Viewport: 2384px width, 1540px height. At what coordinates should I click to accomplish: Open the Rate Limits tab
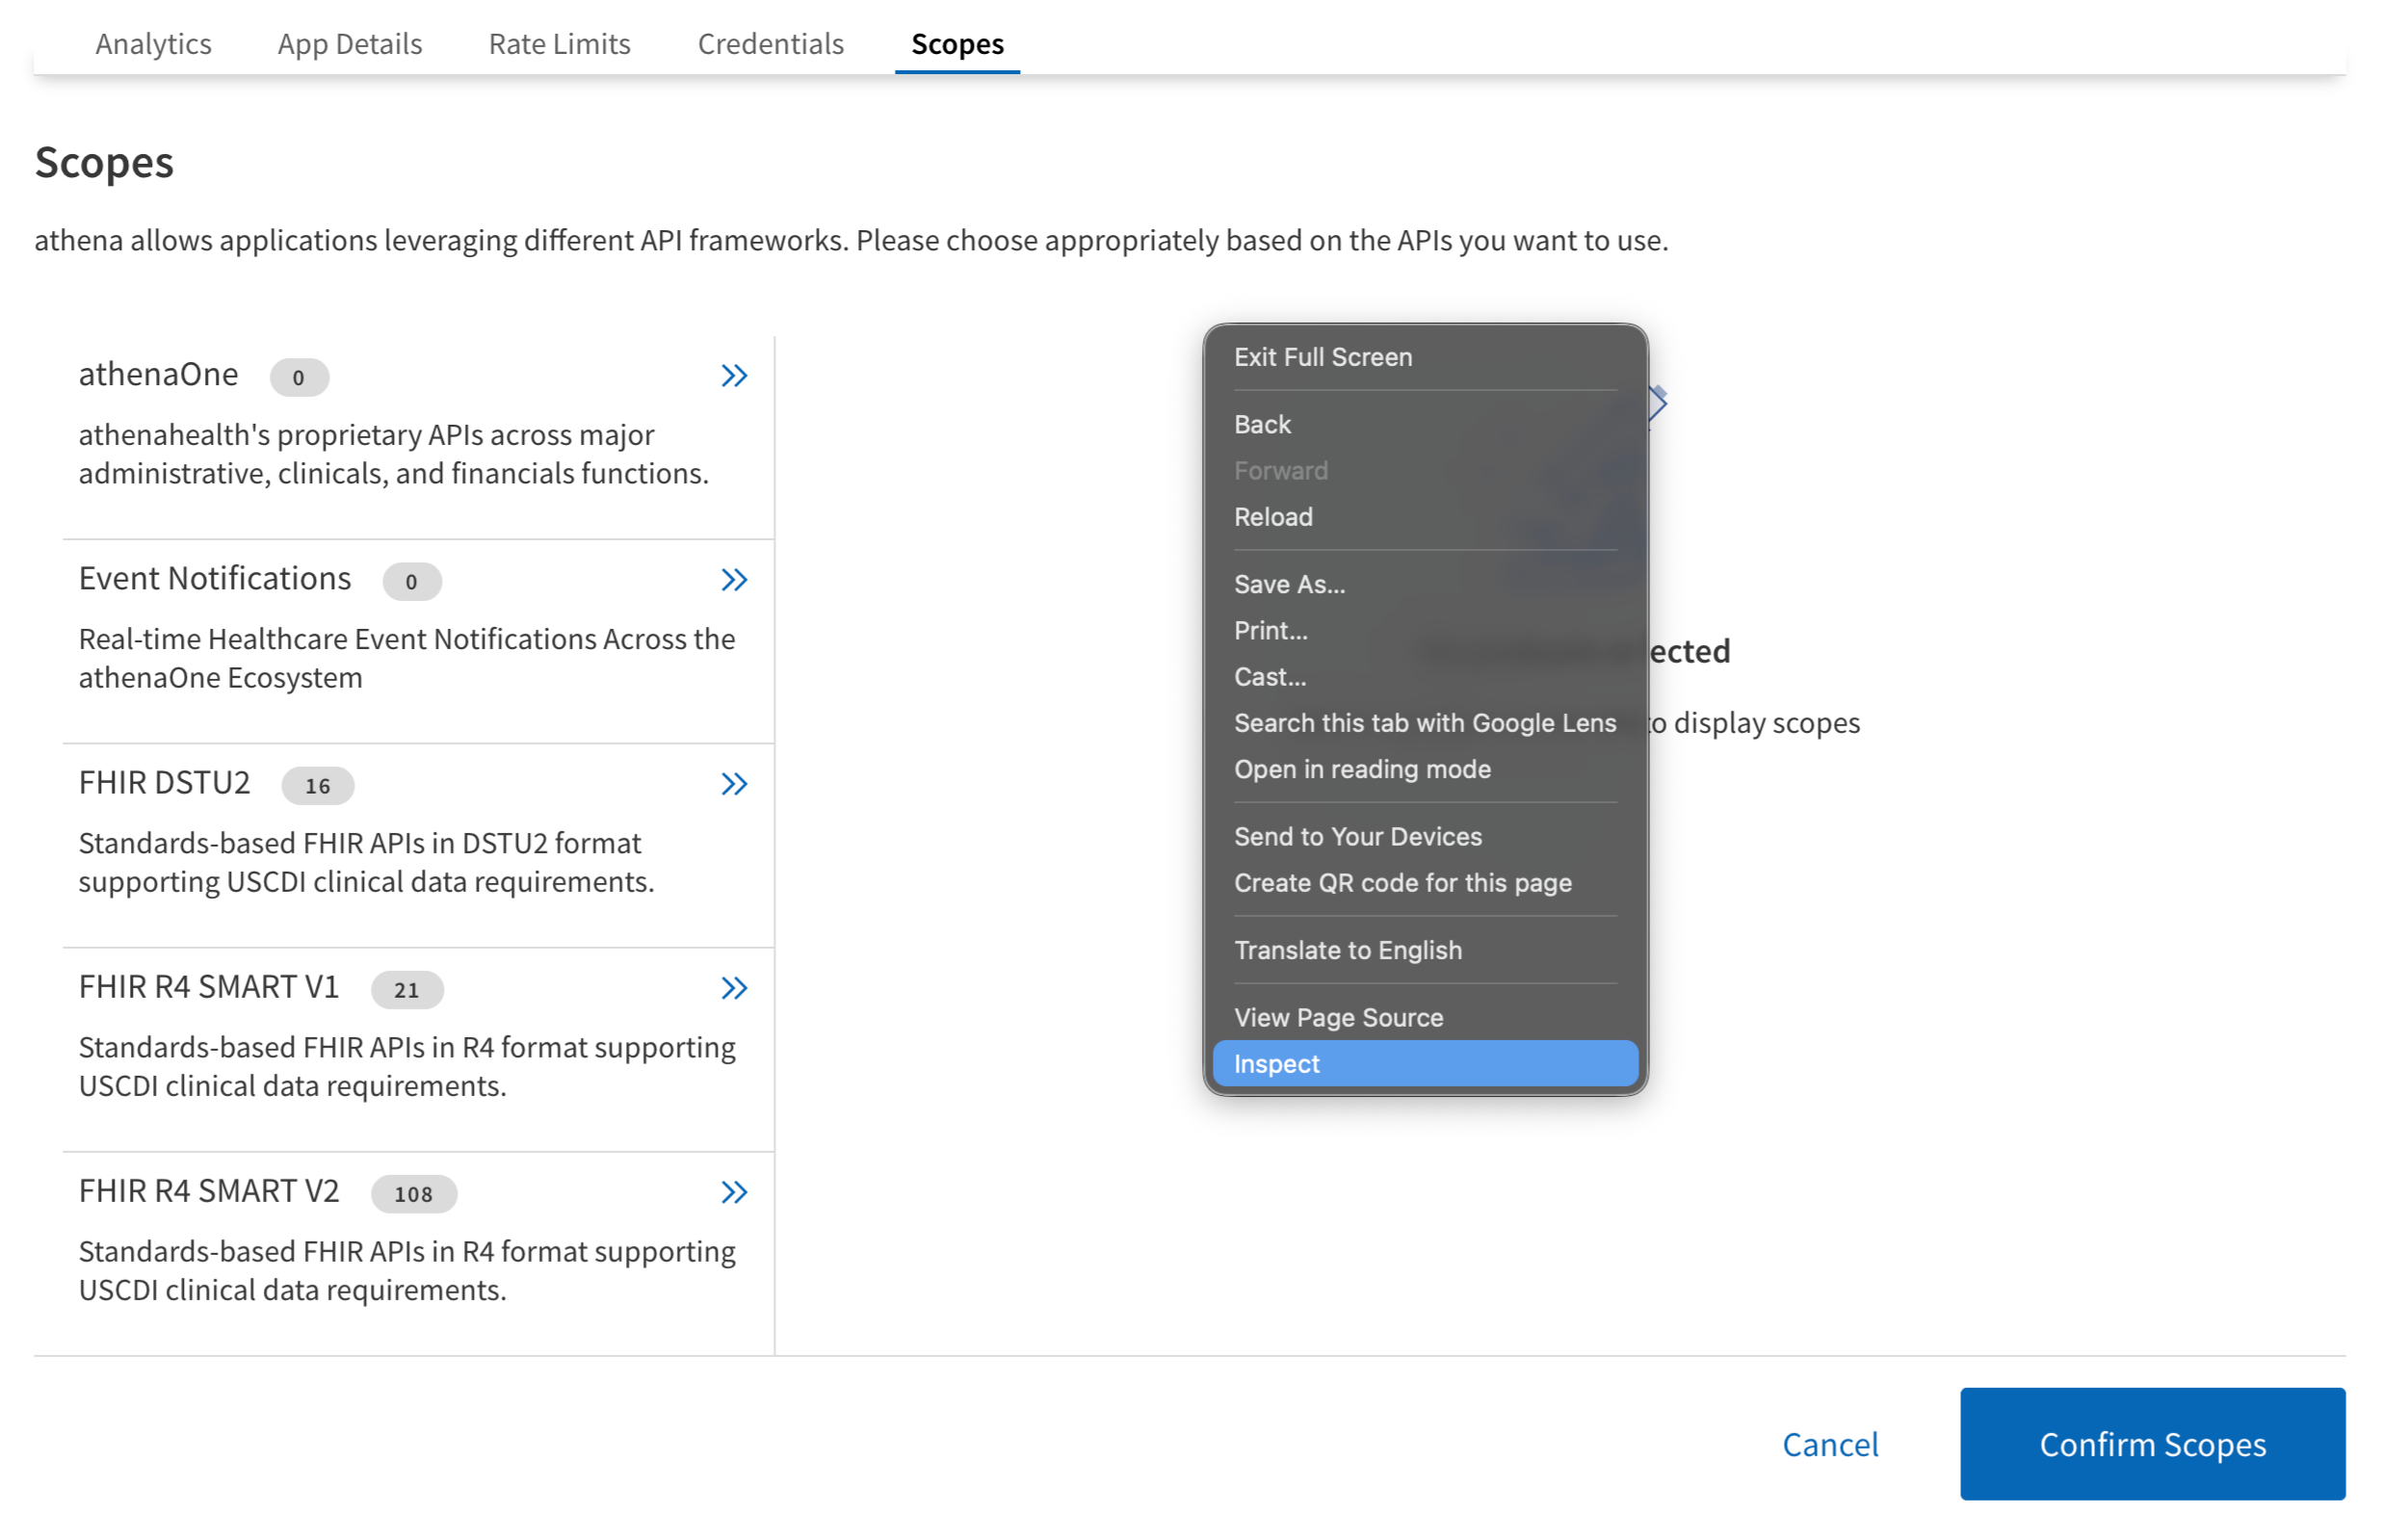tap(559, 44)
